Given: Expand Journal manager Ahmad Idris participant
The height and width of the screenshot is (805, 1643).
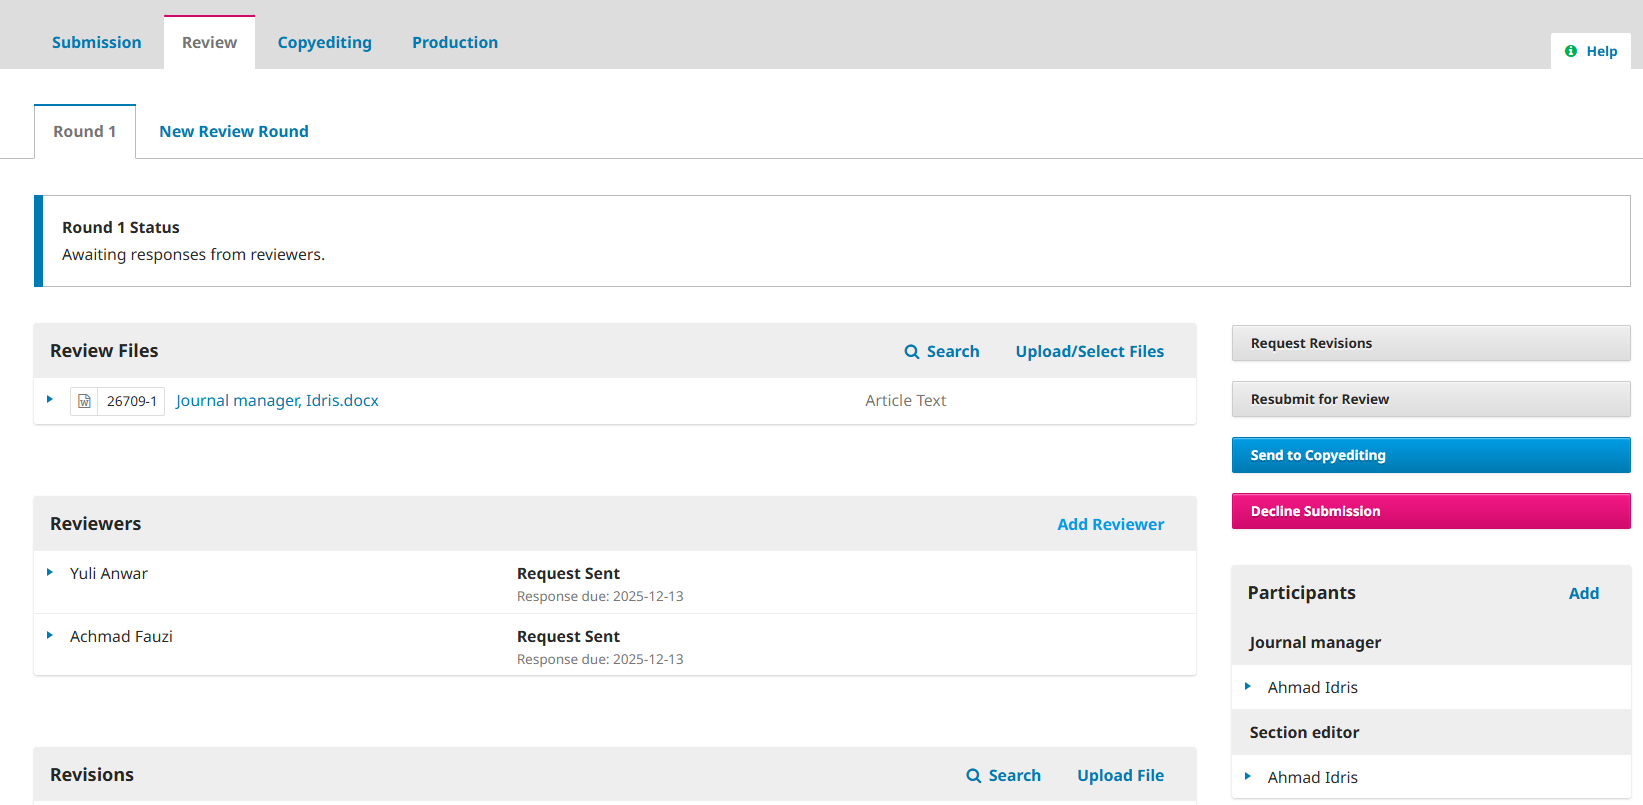Looking at the screenshot, I should point(1248,687).
